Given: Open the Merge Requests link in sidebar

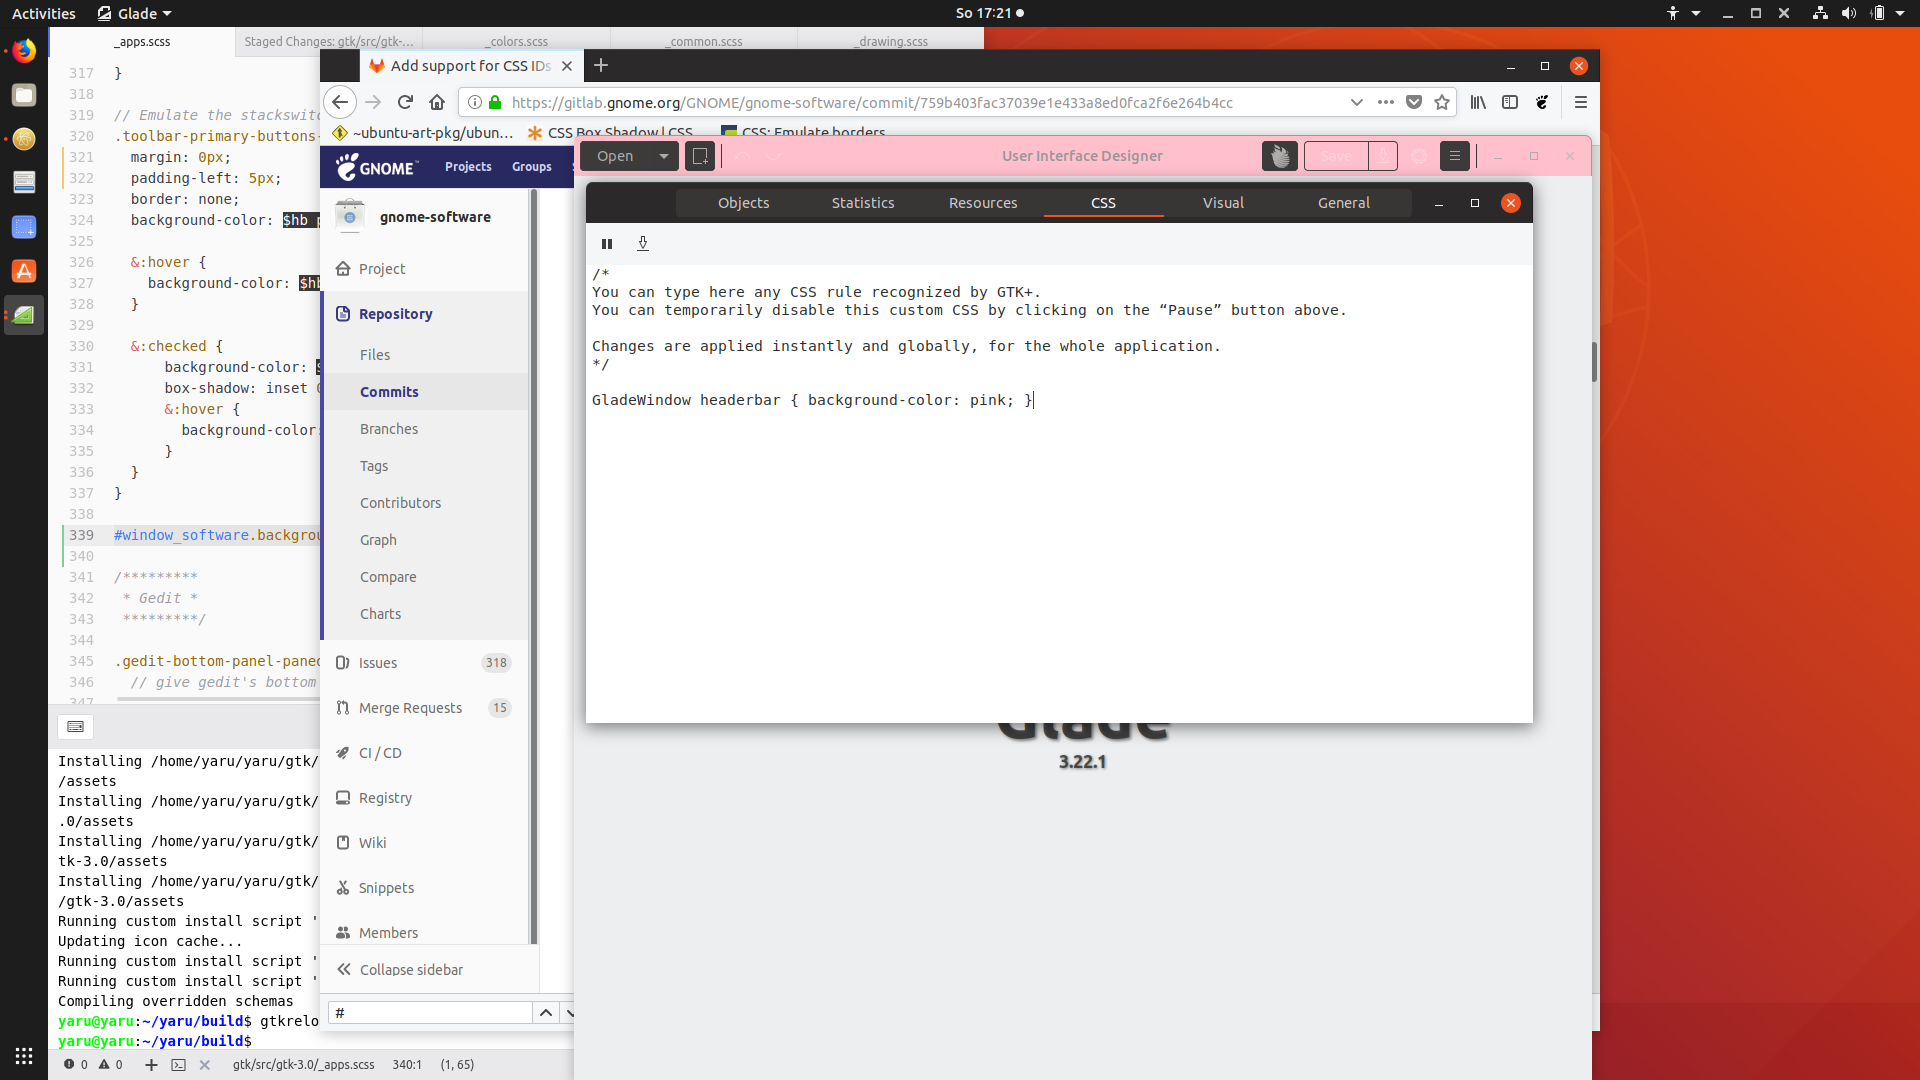Looking at the screenshot, I should [410, 708].
